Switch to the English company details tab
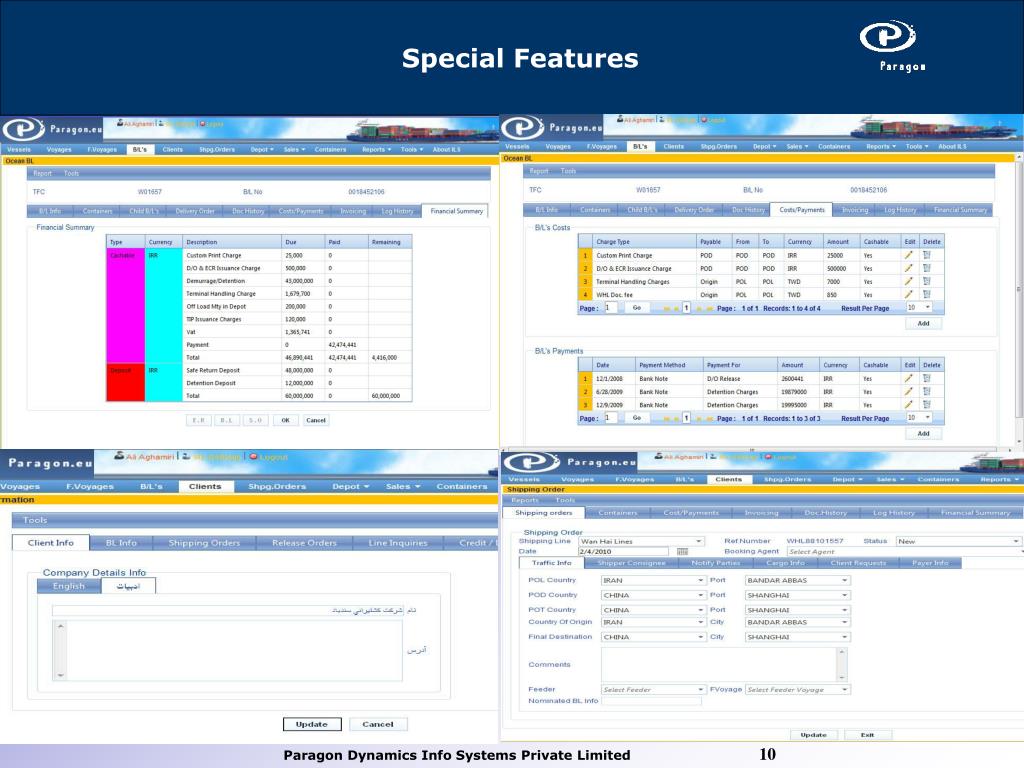This screenshot has height=768, width=1024. coord(69,586)
